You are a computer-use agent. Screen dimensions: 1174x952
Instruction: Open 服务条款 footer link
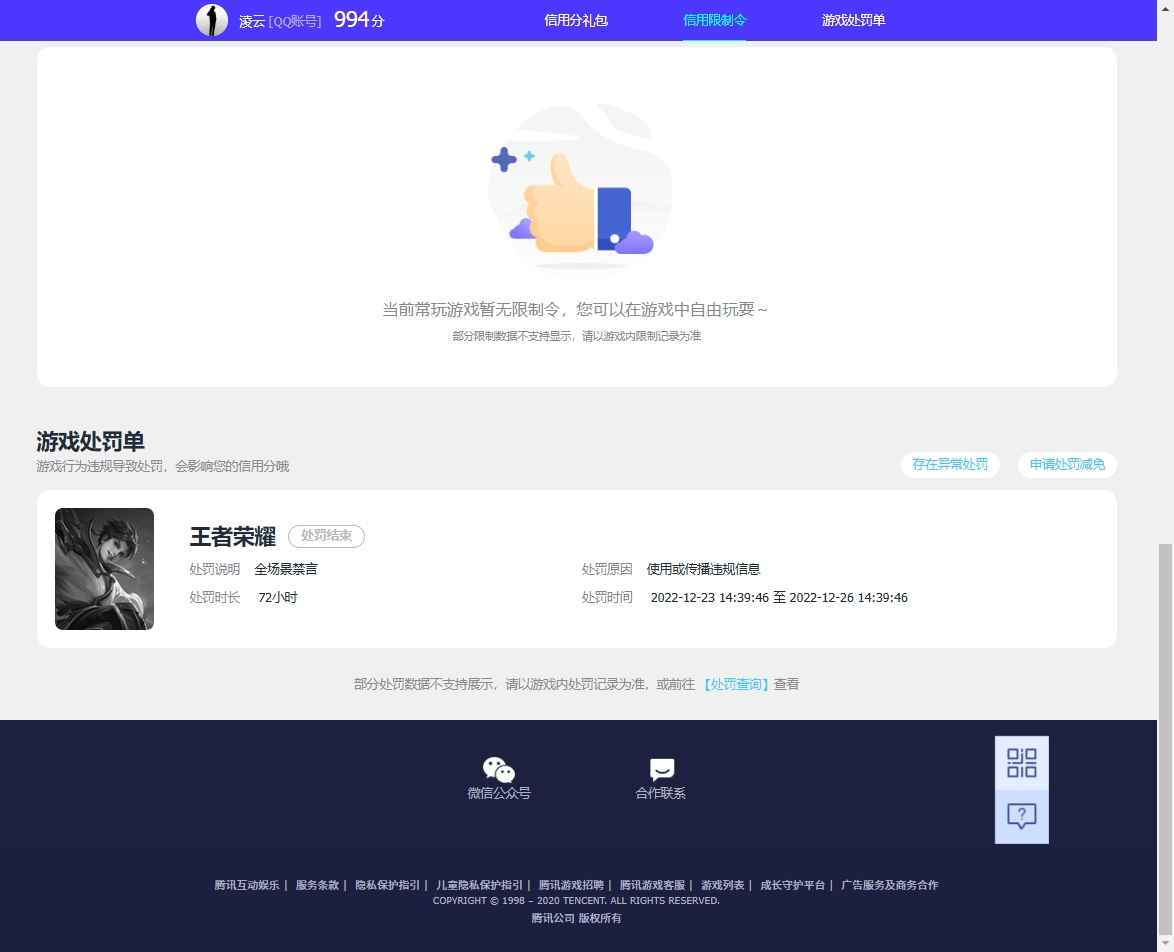point(317,885)
